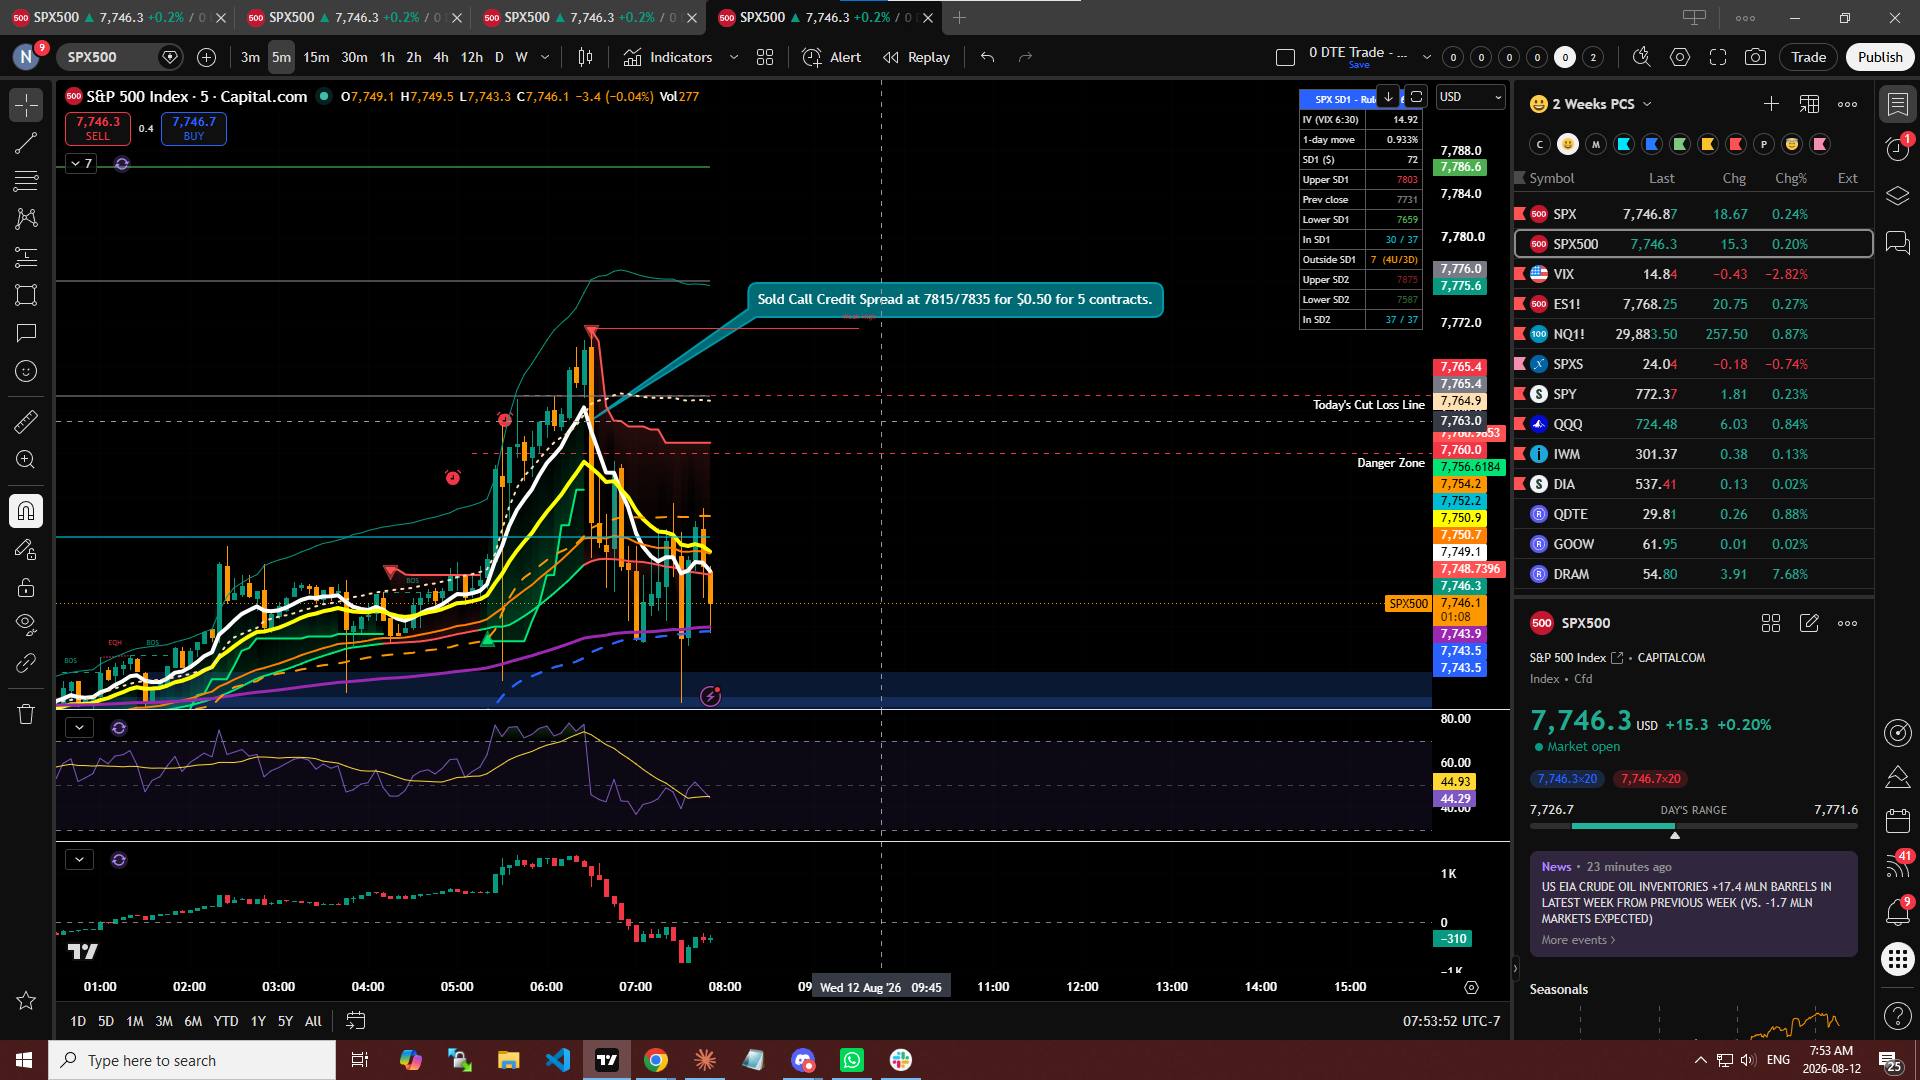Toggle stay in drawing mode
The height and width of the screenshot is (1080, 1920).
pos(26,549)
